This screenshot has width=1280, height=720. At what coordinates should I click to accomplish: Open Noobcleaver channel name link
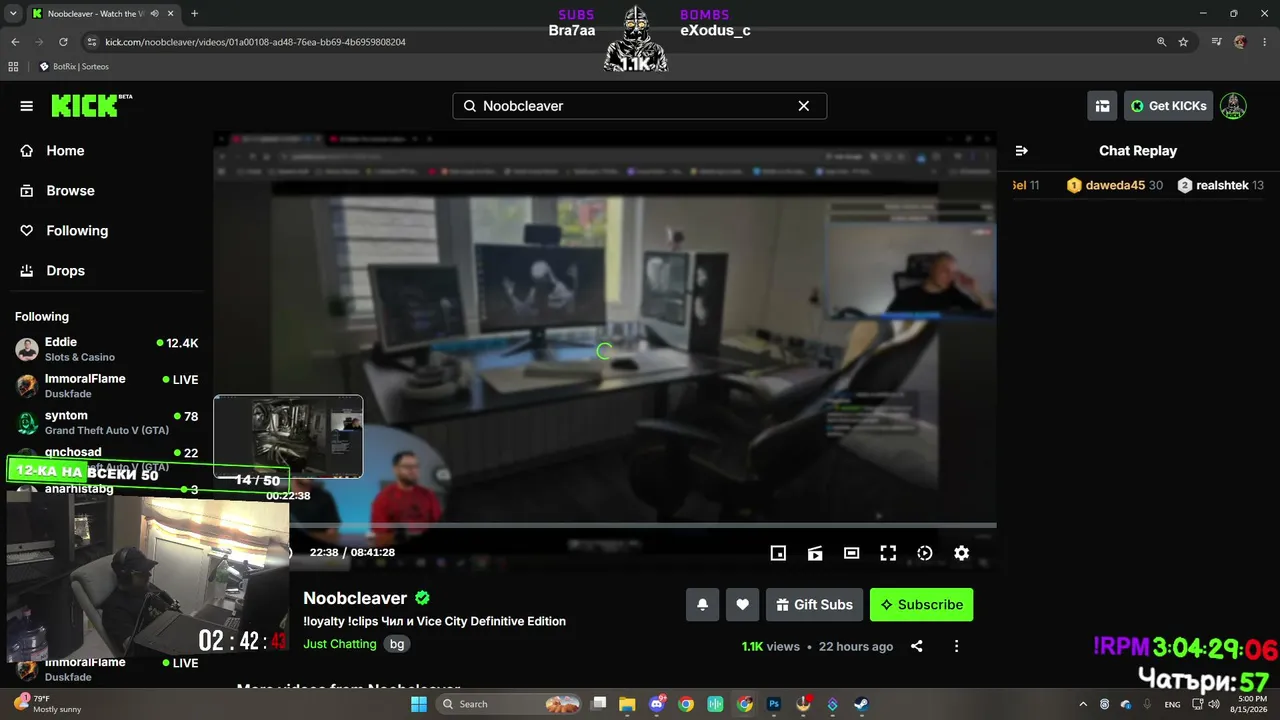355,598
